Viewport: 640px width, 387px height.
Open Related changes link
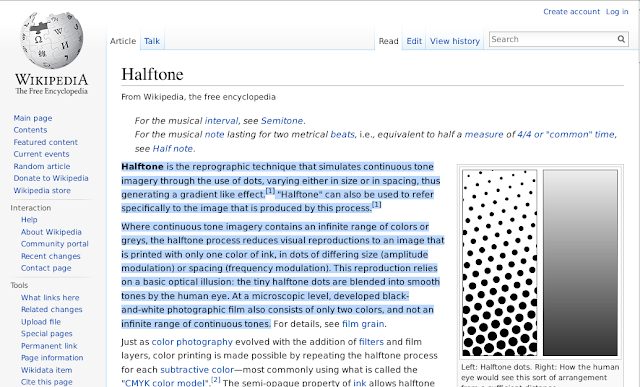tap(51, 309)
